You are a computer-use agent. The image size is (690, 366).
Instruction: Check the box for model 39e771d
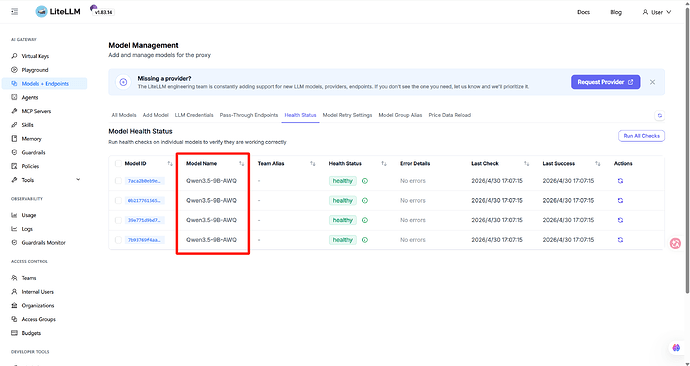coord(118,220)
